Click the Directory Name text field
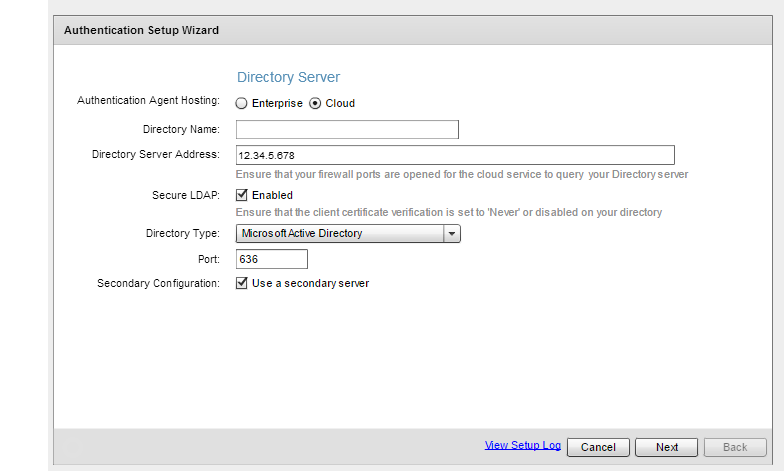 347,129
